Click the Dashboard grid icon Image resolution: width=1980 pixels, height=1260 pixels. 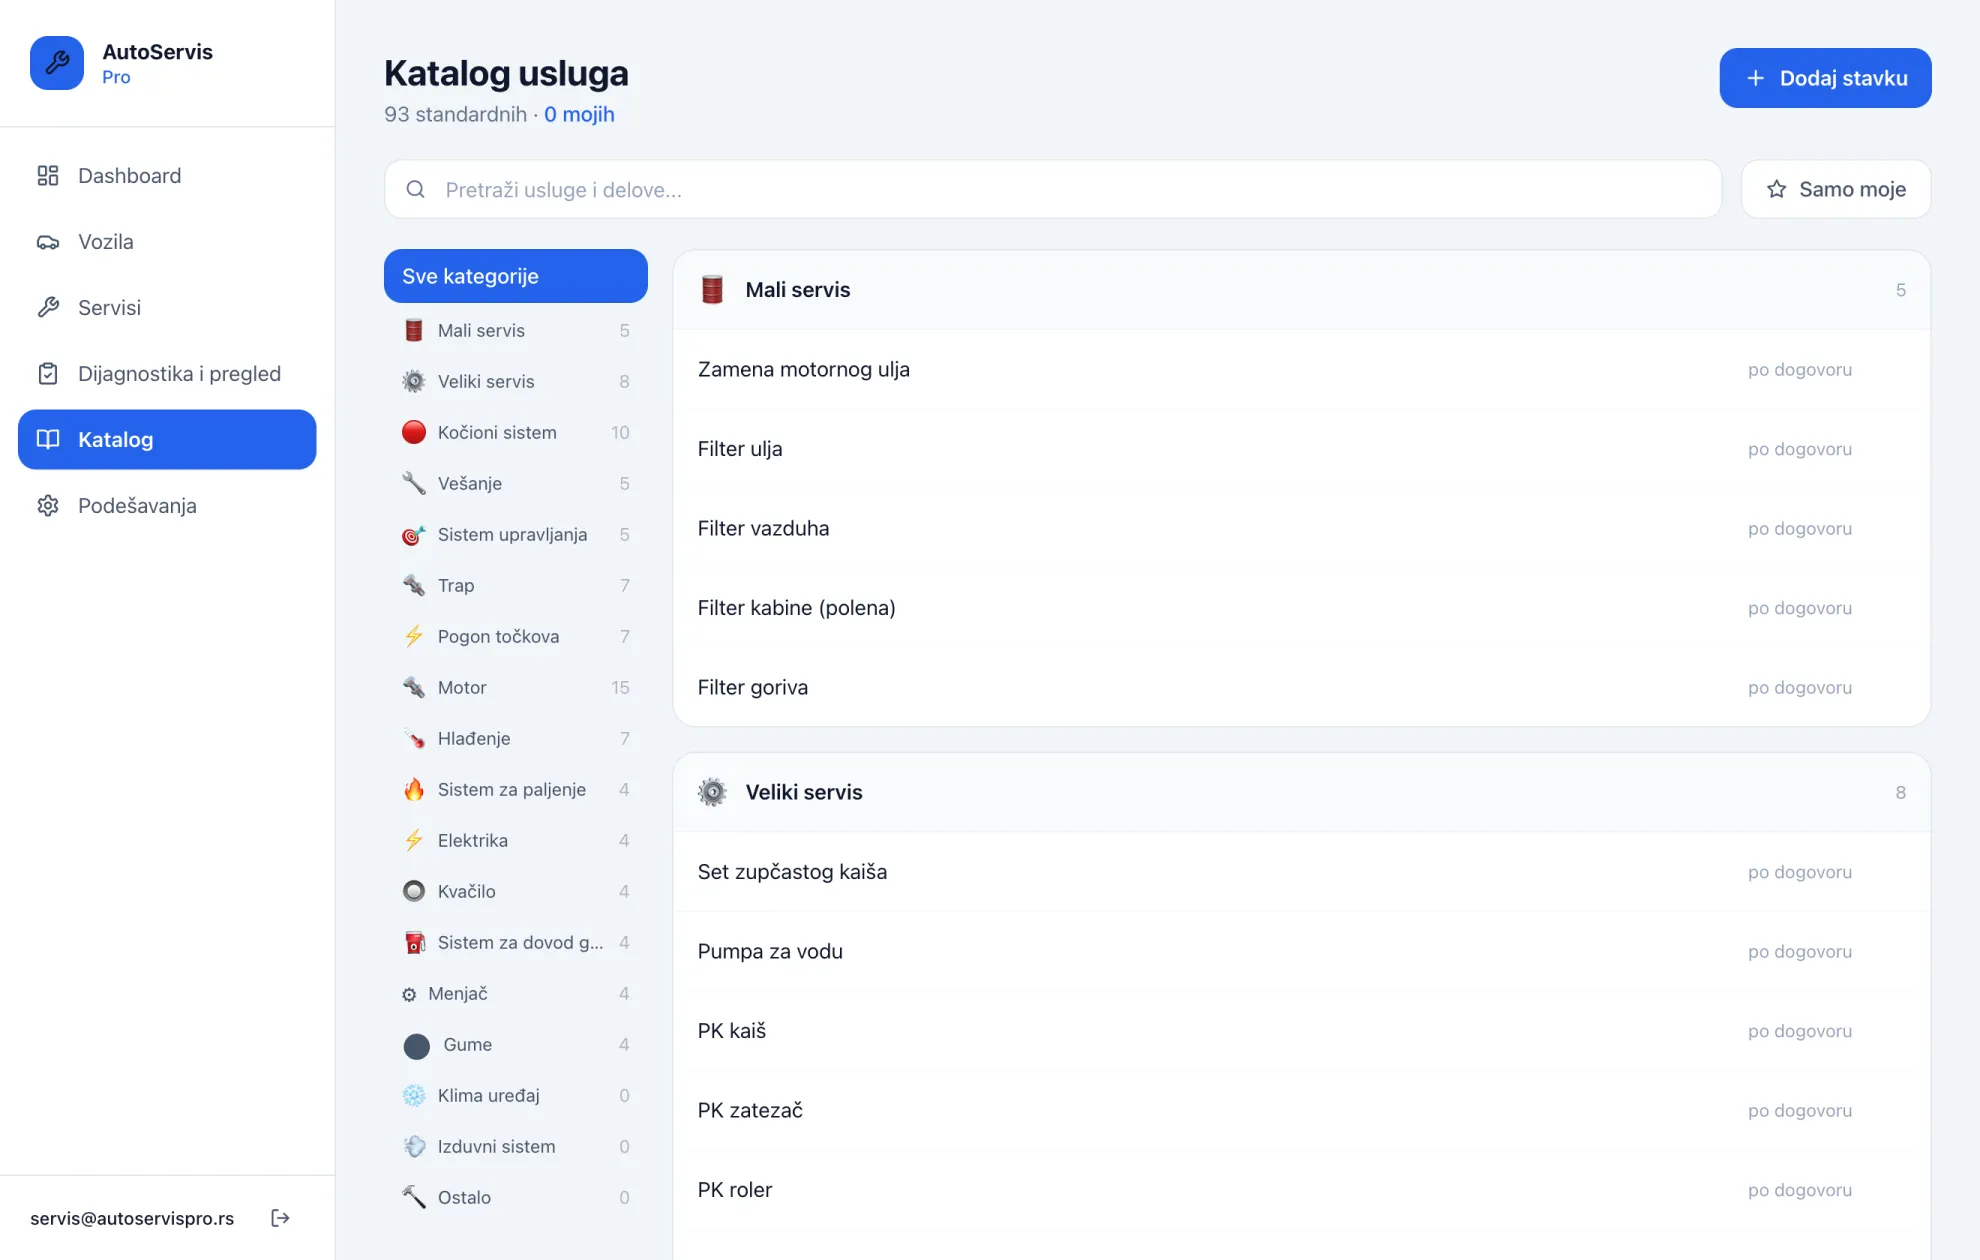[x=48, y=176]
